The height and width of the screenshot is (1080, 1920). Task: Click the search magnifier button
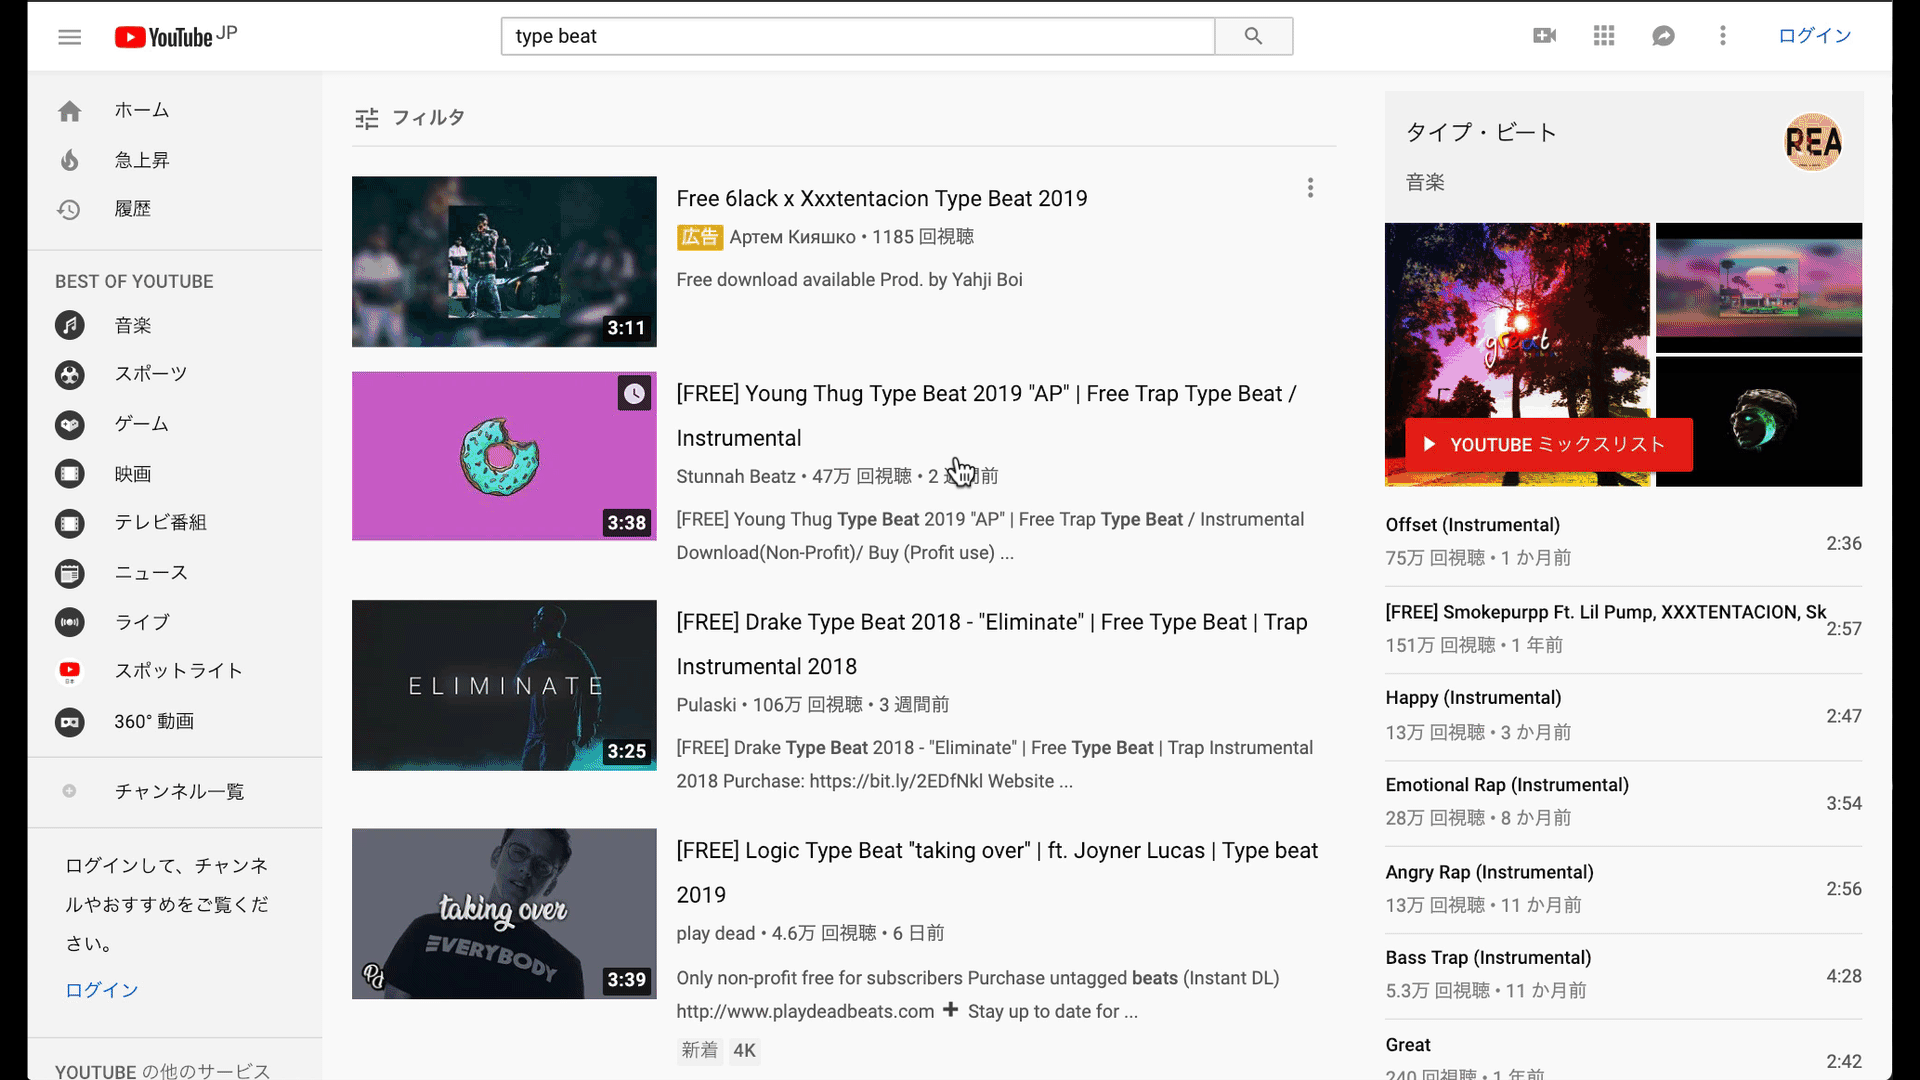1253,36
